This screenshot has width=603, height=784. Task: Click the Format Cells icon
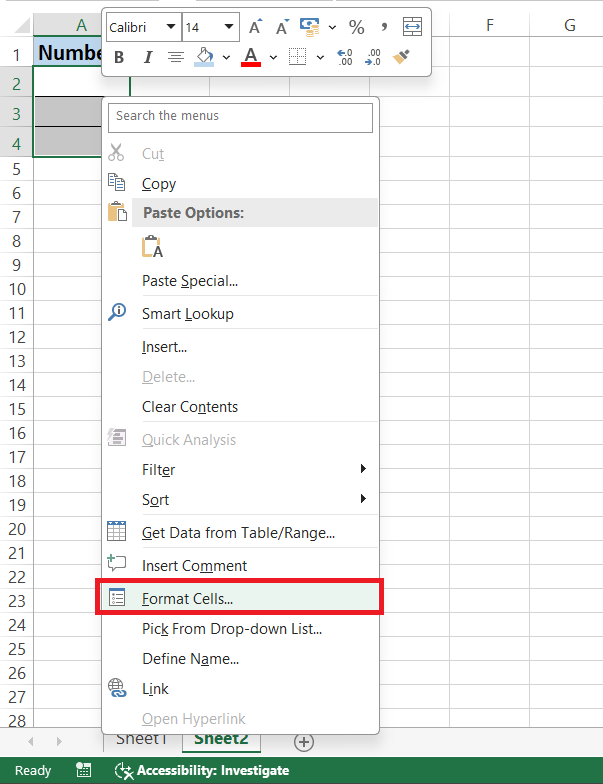[x=117, y=598]
